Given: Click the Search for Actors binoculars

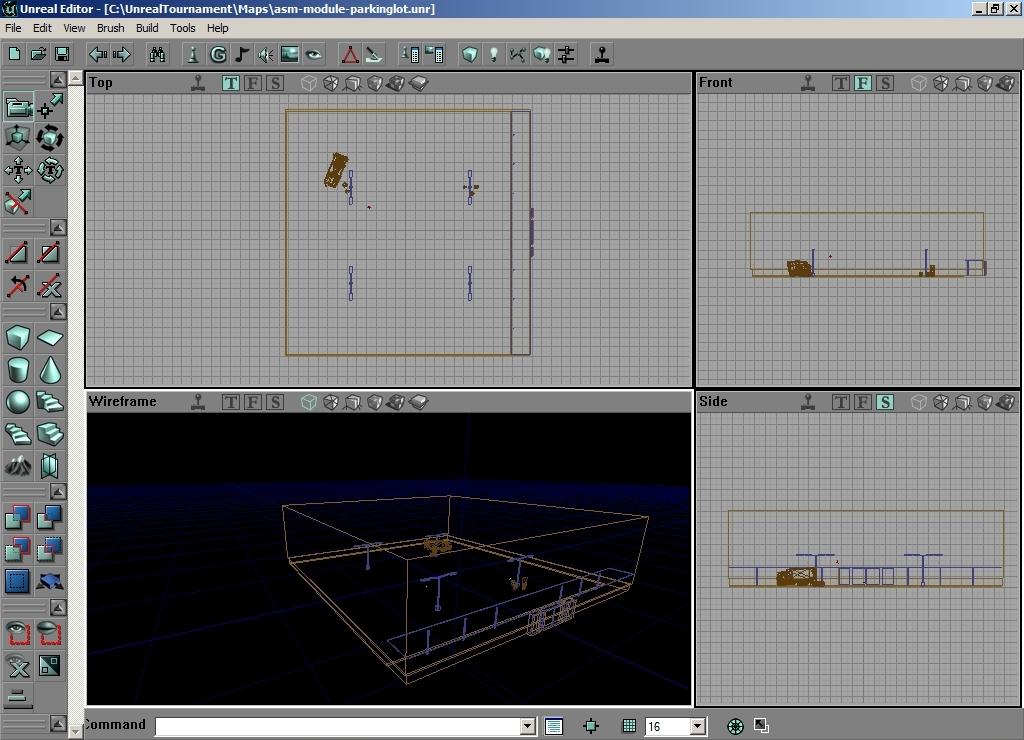Looking at the screenshot, I should (x=157, y=54).
